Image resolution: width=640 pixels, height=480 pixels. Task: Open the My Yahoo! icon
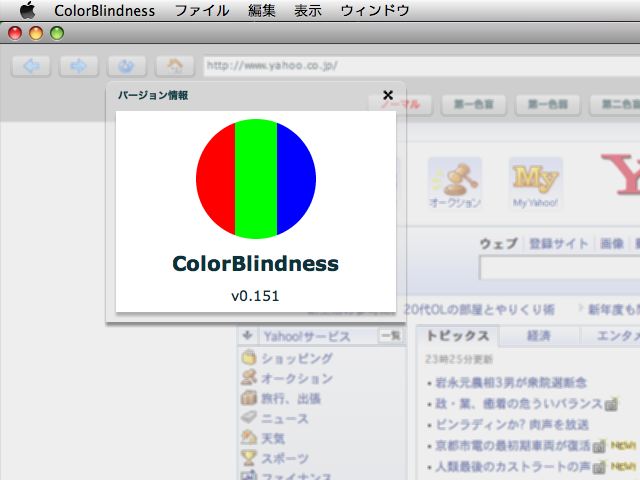535,178
